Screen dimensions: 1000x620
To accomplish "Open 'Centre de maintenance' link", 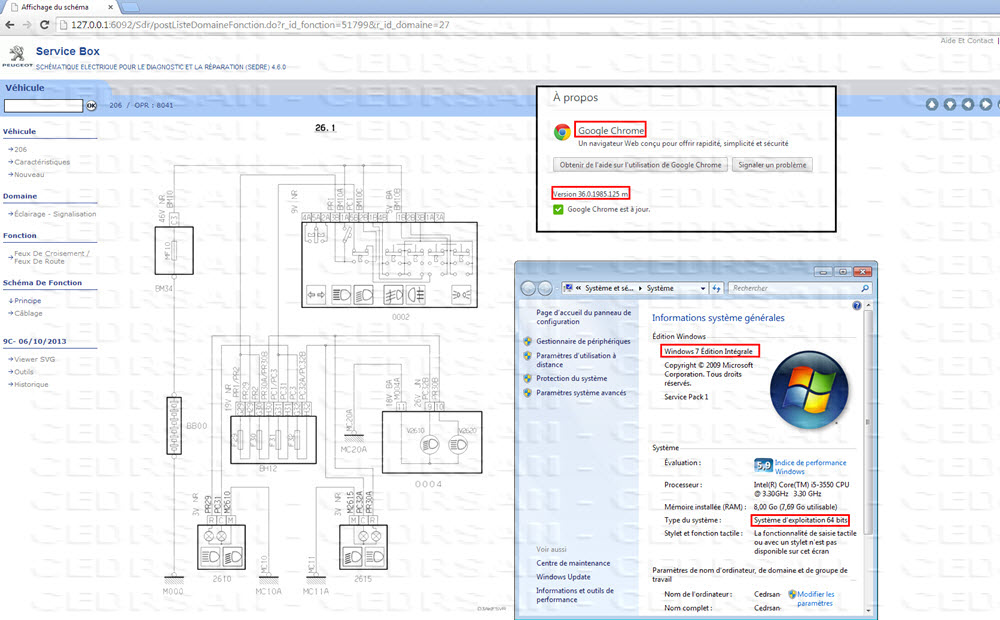I will (573, 563).
